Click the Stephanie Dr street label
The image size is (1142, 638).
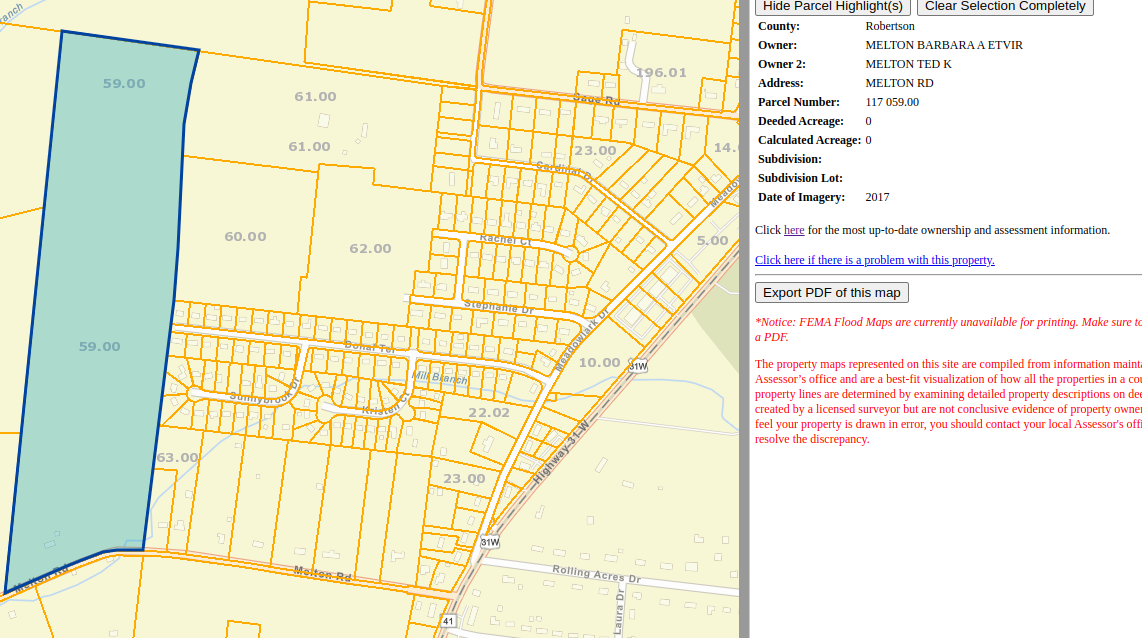coord(499,307)
